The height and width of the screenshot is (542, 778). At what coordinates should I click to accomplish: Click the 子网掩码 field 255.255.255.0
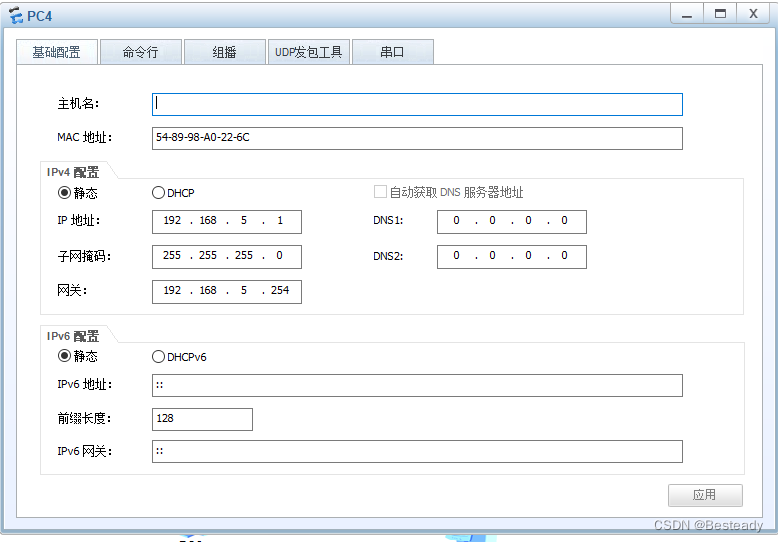click(x=227, y=257)
